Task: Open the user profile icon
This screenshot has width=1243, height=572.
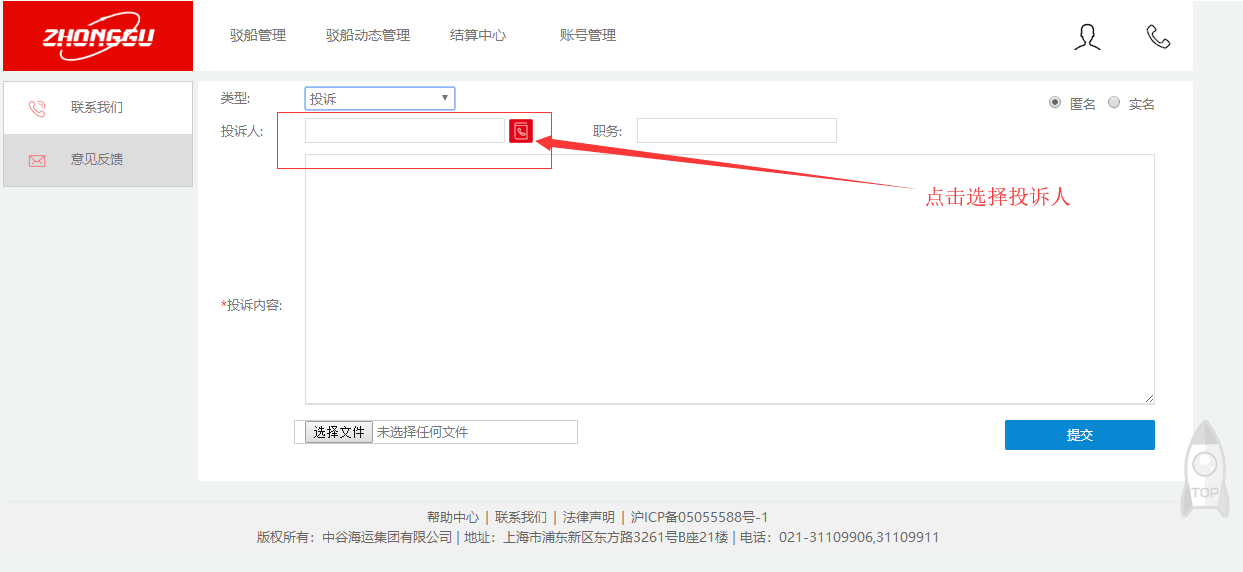Action: coord(1087,38)
